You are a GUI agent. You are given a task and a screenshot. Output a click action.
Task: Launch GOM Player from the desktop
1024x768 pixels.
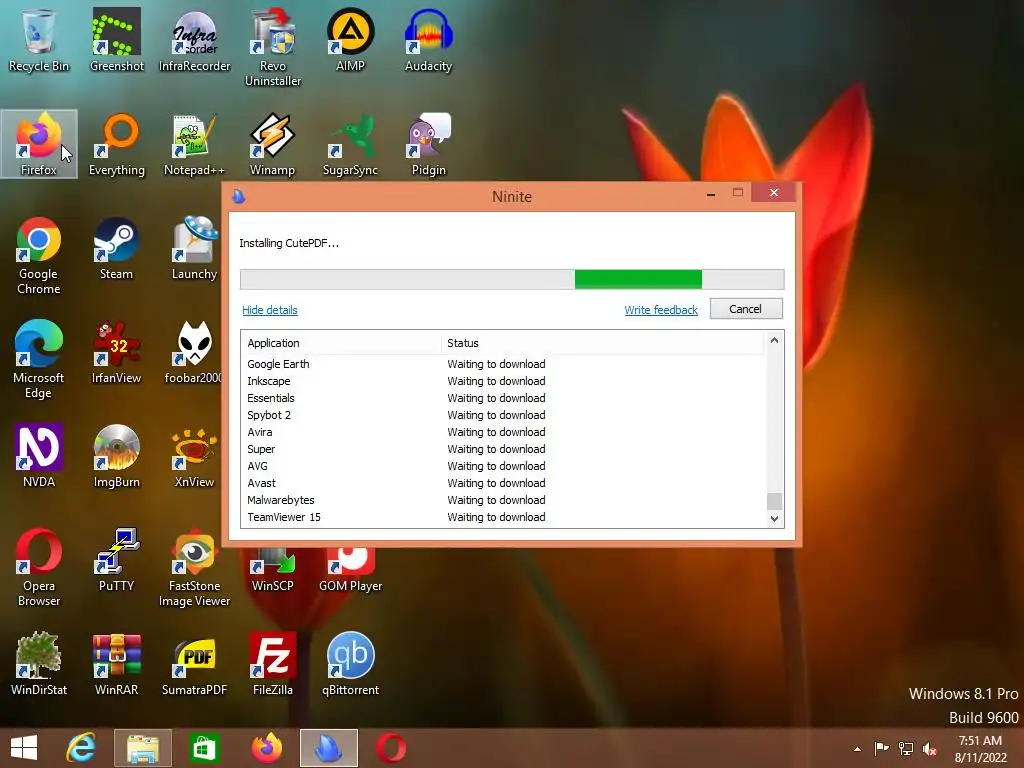point(351,571)
